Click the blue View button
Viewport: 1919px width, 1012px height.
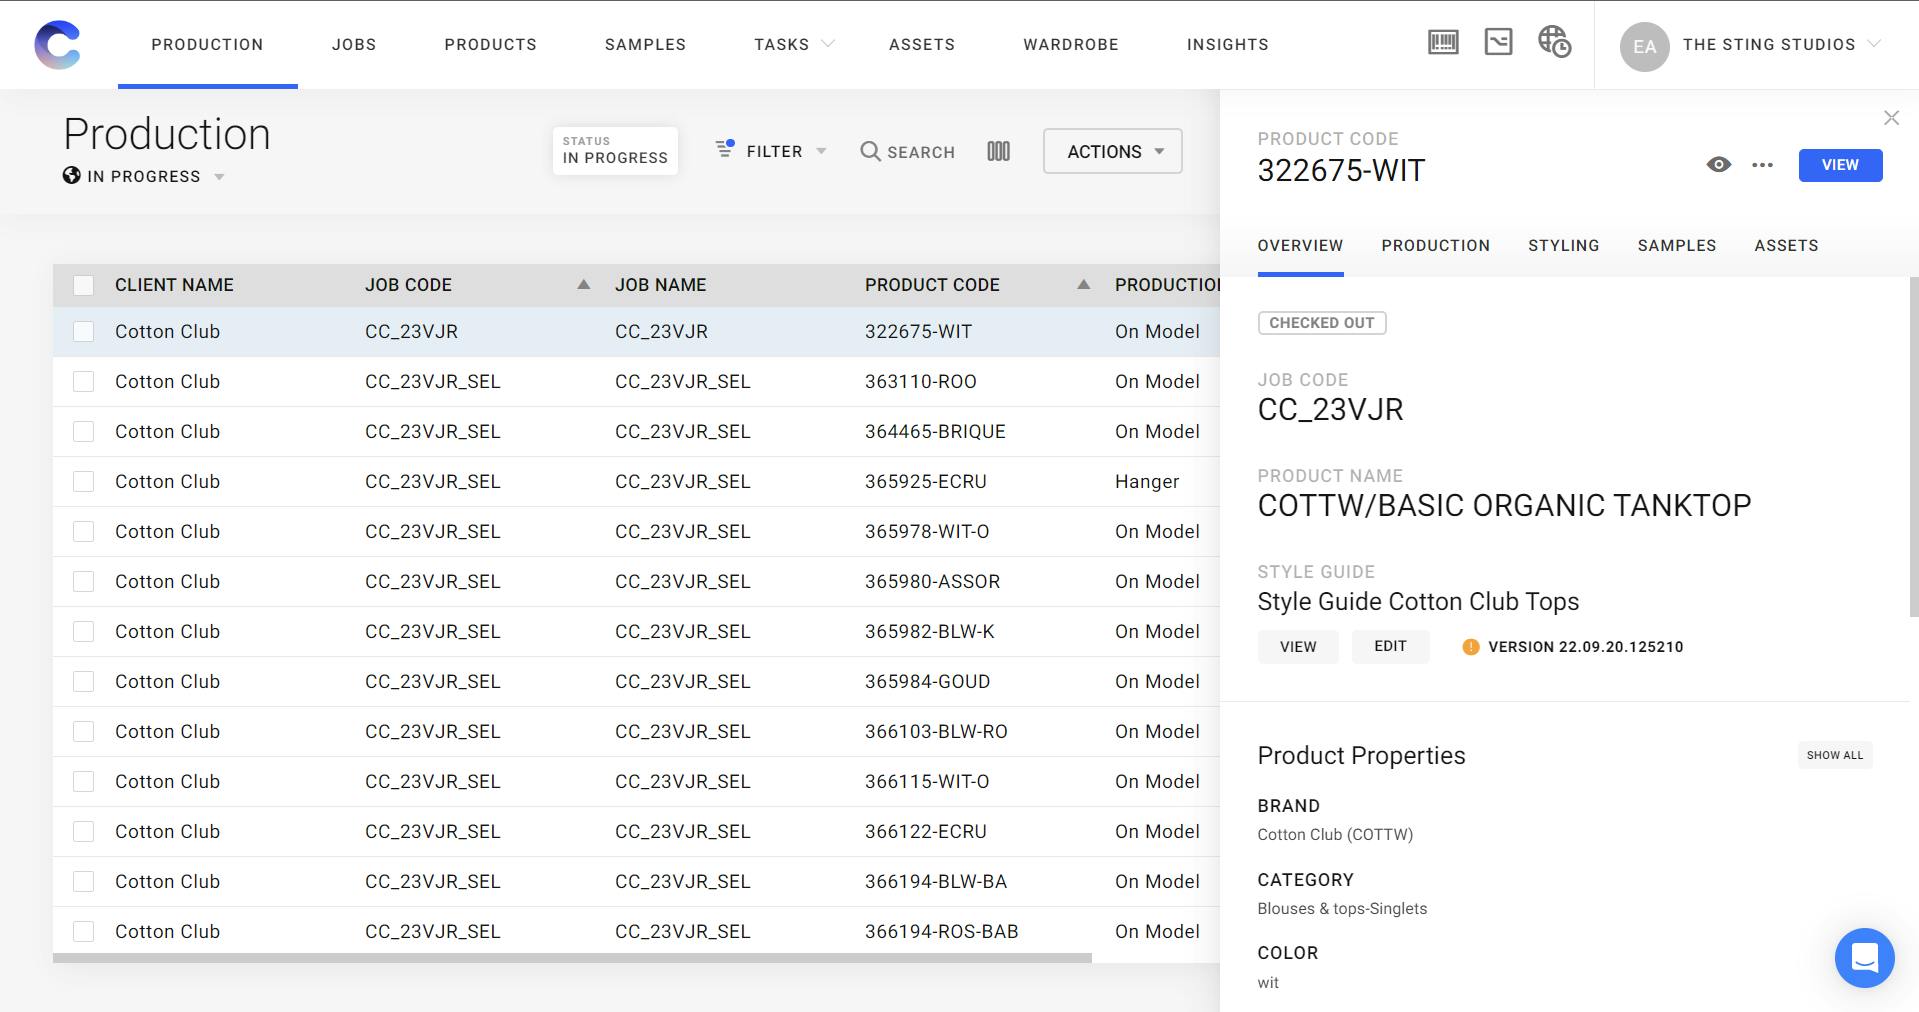point(1840,165)
